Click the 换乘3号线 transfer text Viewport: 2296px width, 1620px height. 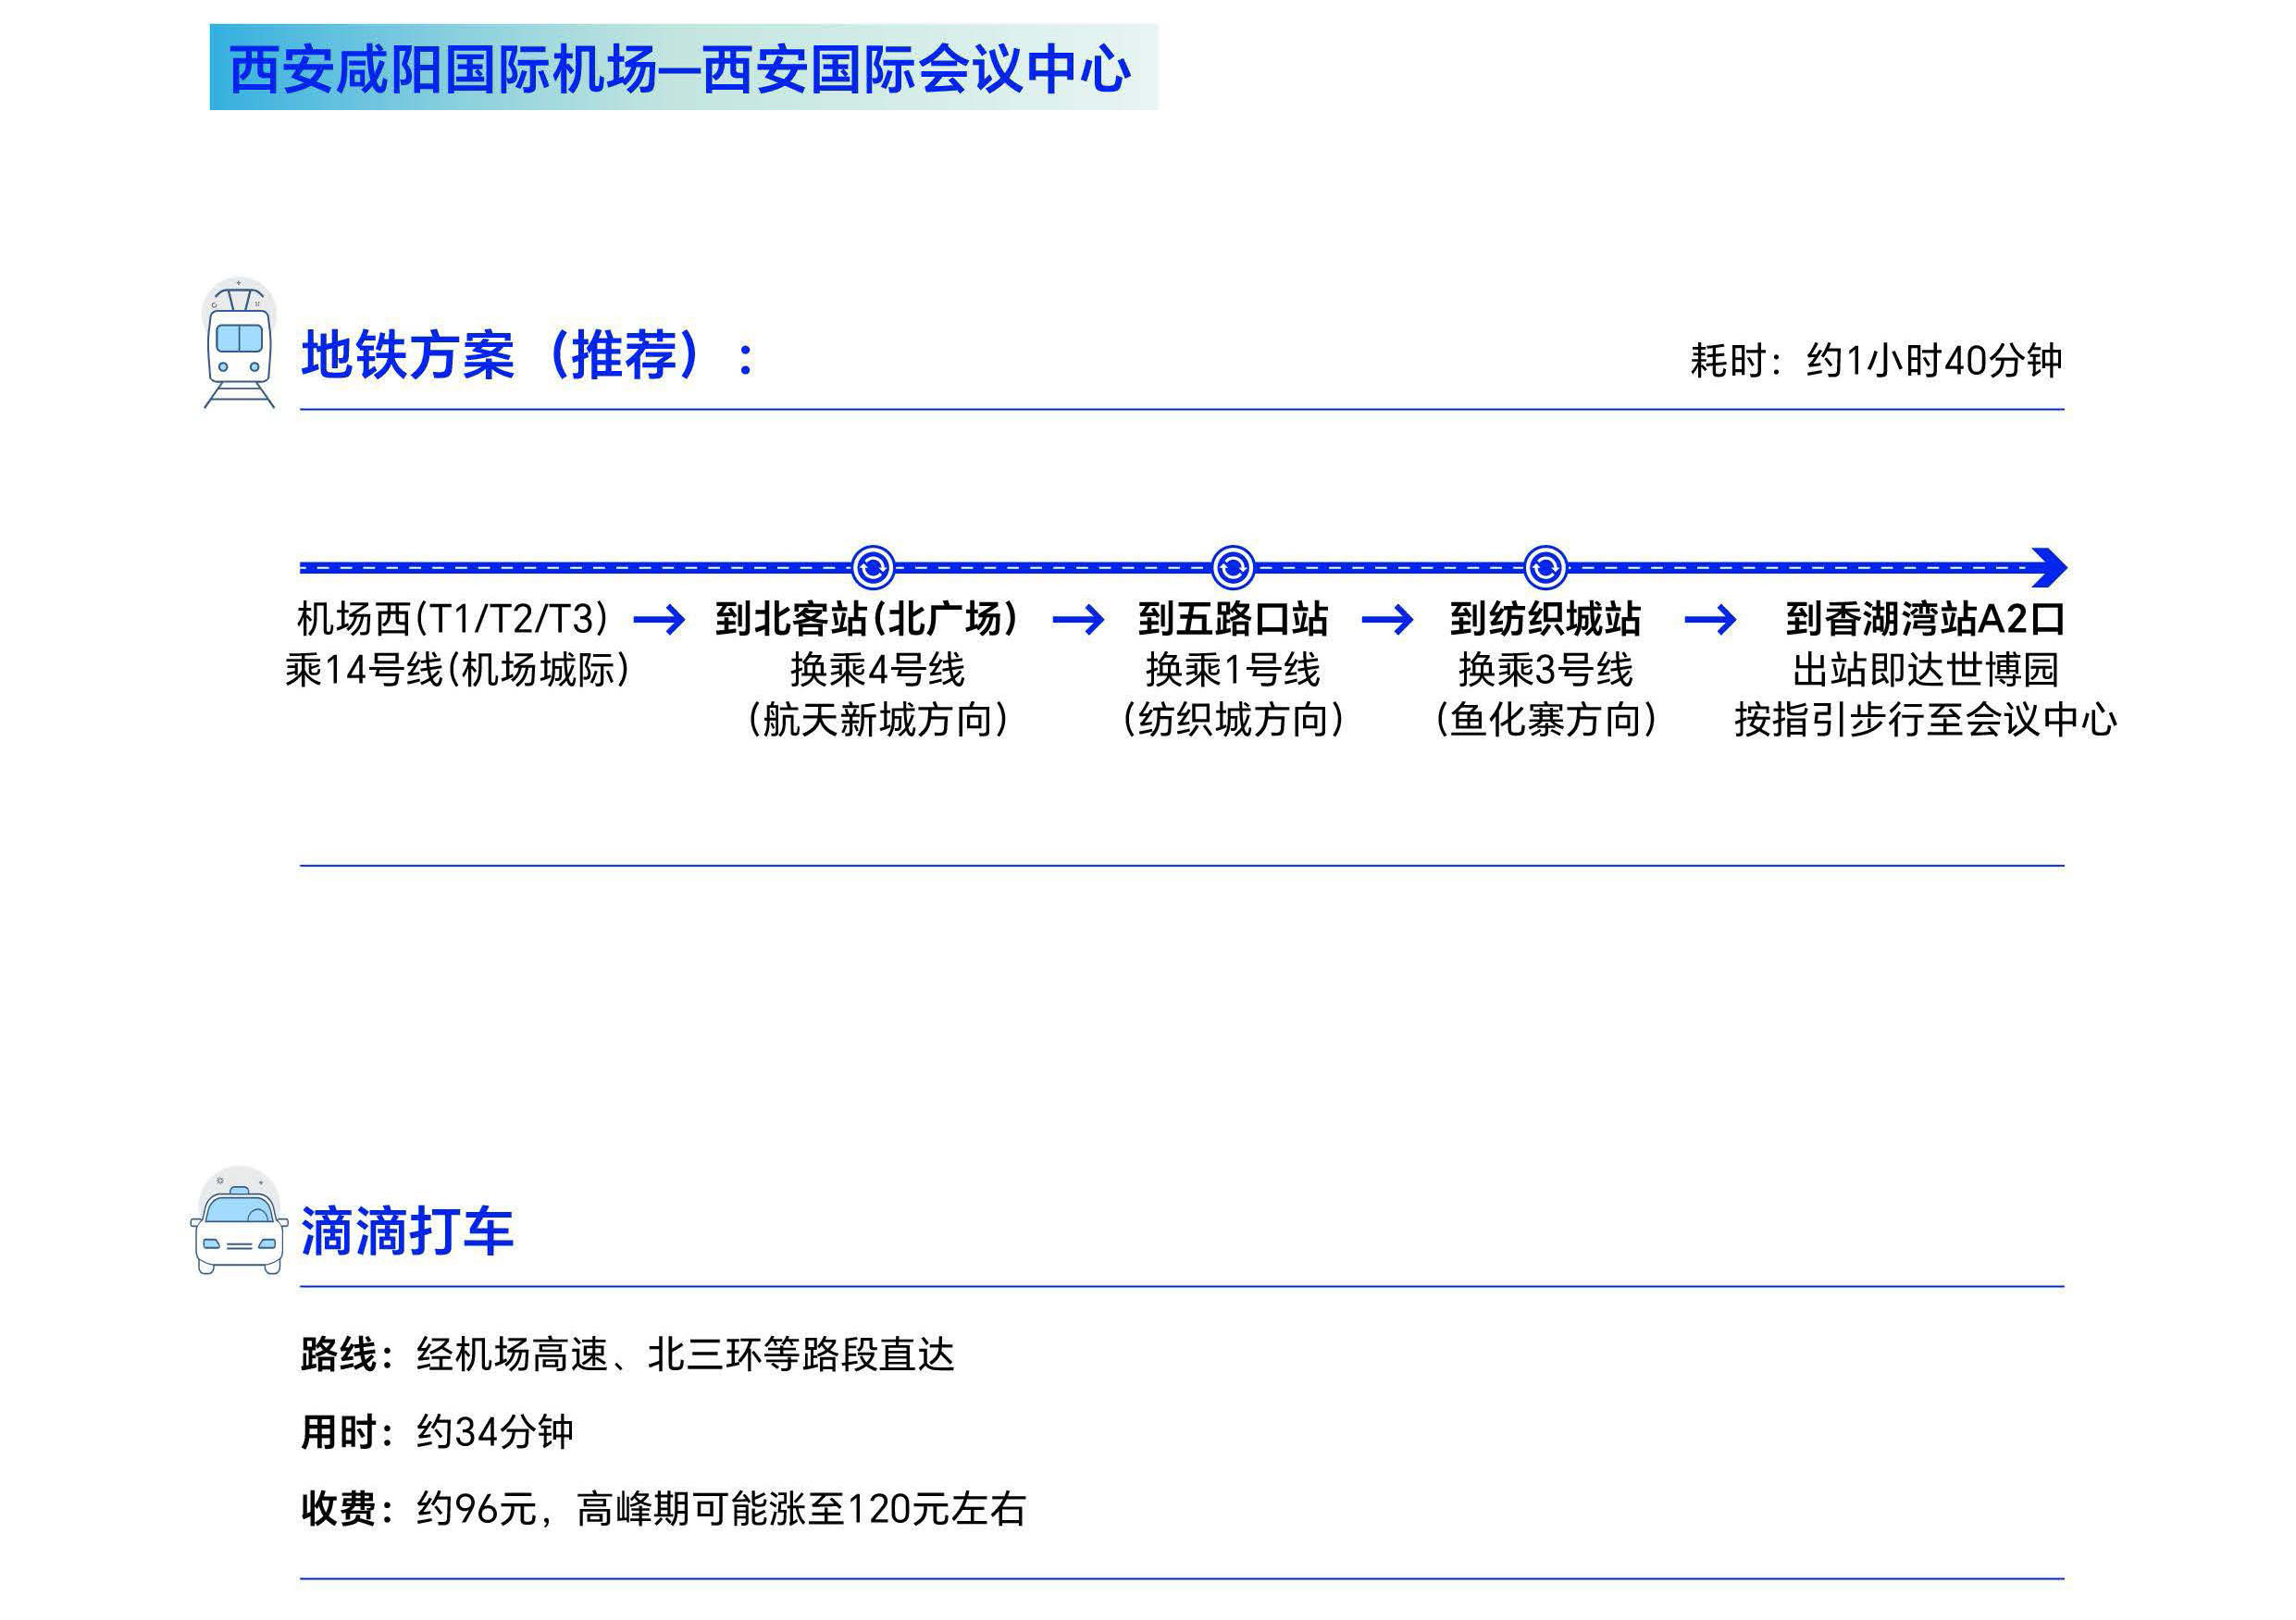pyautogui.click(x=1545, y=669)
